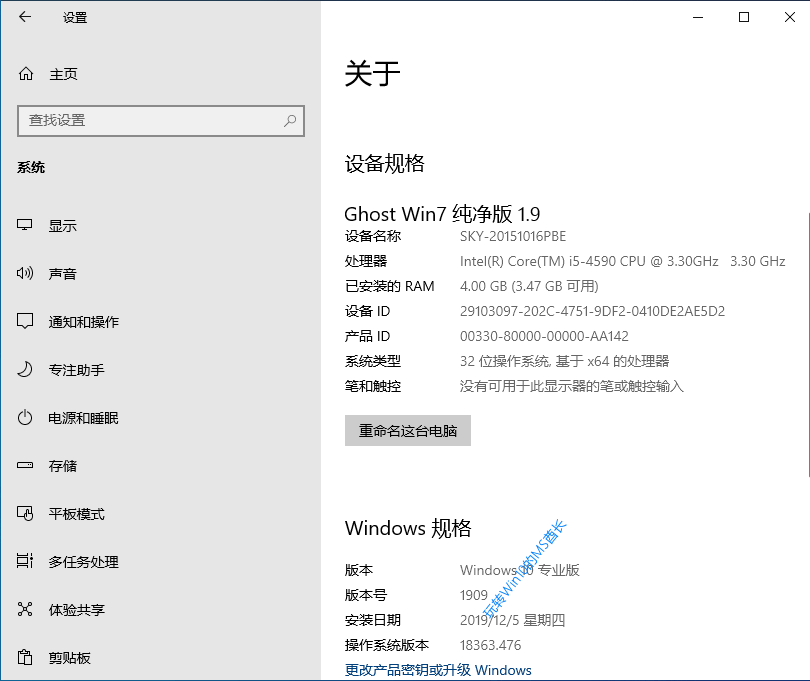Click version number 1909
This screenshot has height=681, width=810.
pos(474,595)
